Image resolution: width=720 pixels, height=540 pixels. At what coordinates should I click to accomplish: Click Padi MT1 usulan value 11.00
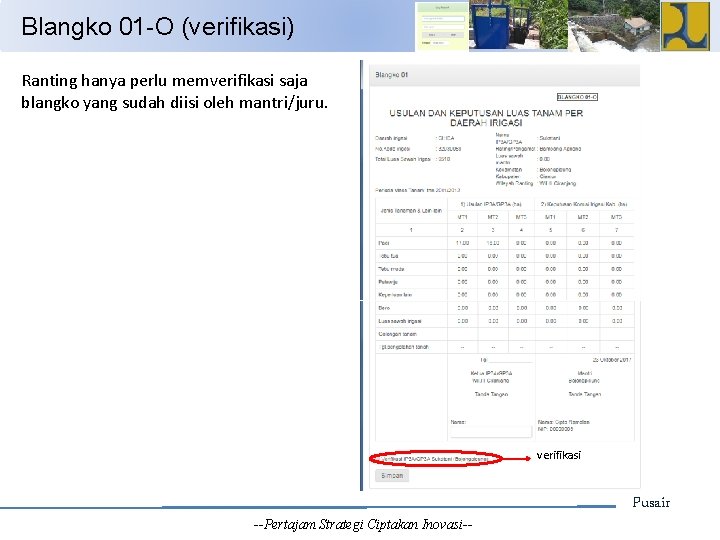click(462, 243)
